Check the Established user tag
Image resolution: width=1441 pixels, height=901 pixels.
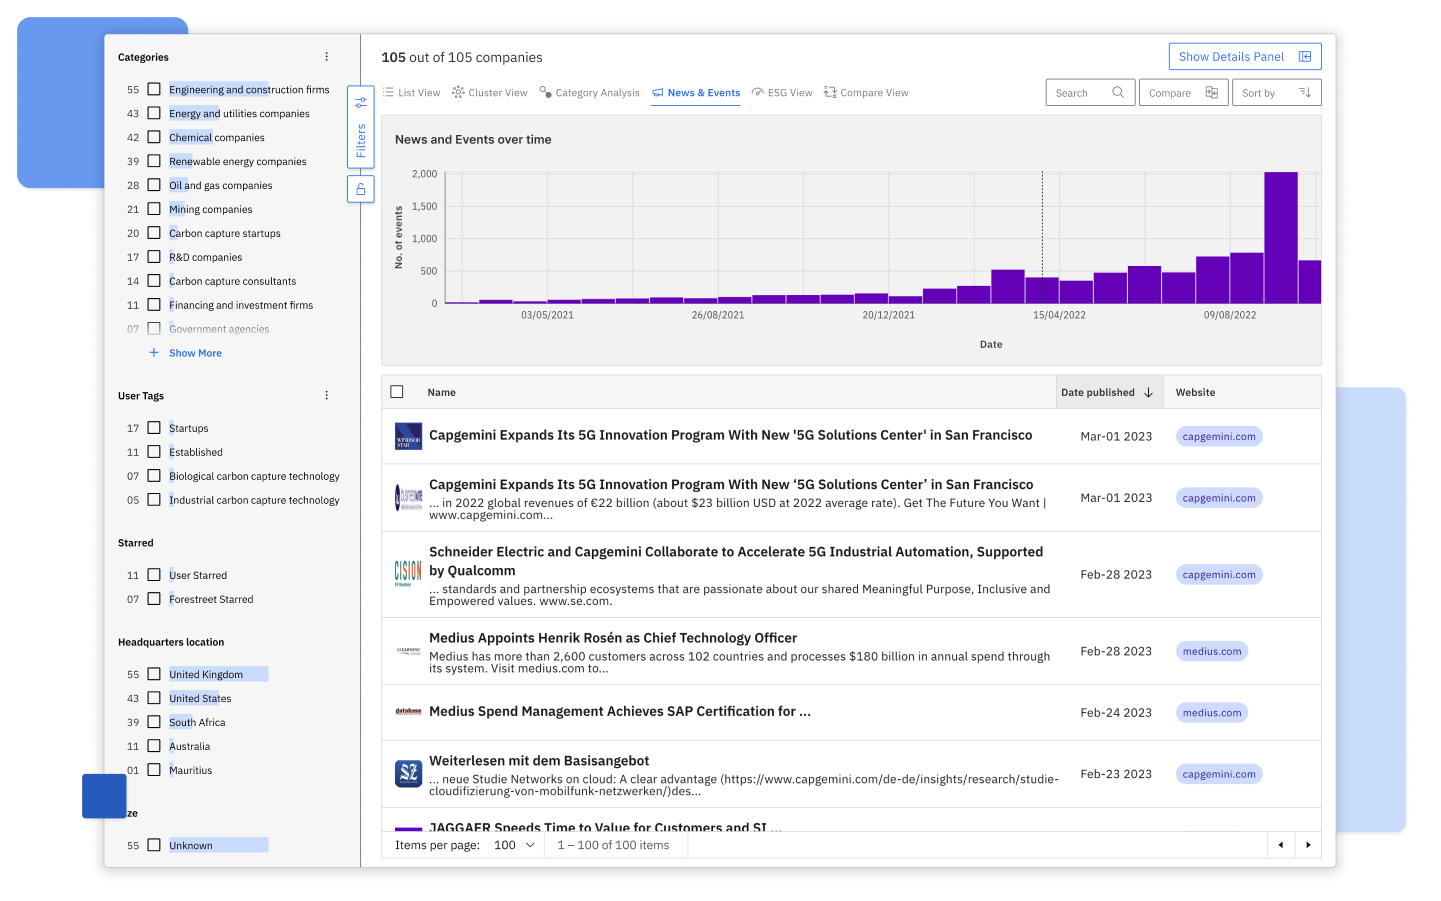point(154,452)
